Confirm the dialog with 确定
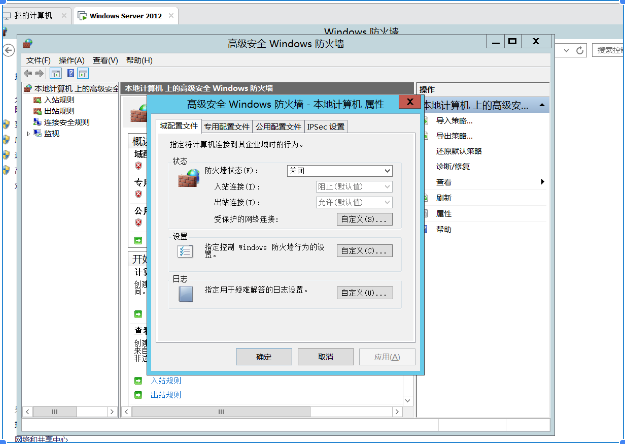The image size is (625, 444). click(263, 357)
